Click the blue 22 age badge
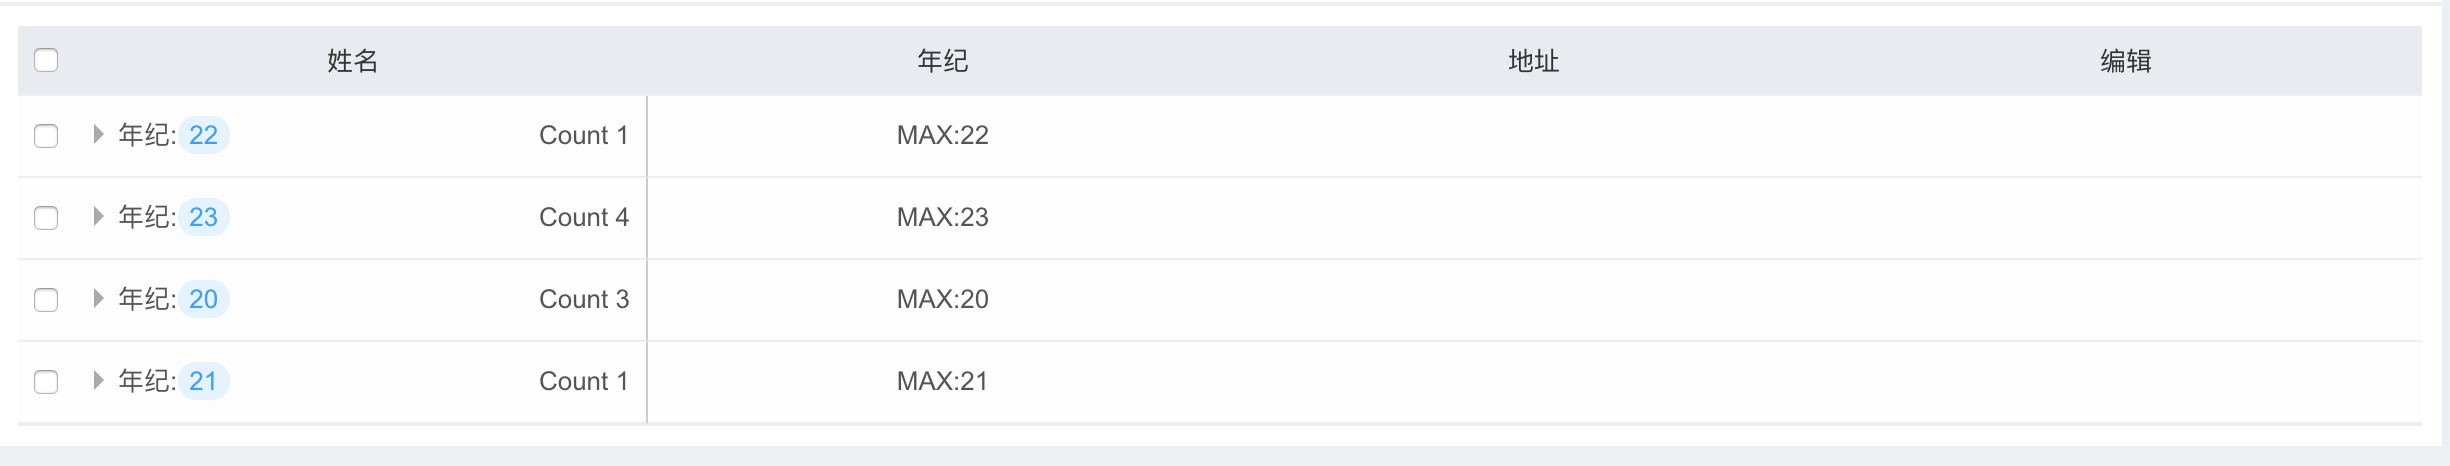The width and height of the screenshot is (2450, 466). coord(203,135)
